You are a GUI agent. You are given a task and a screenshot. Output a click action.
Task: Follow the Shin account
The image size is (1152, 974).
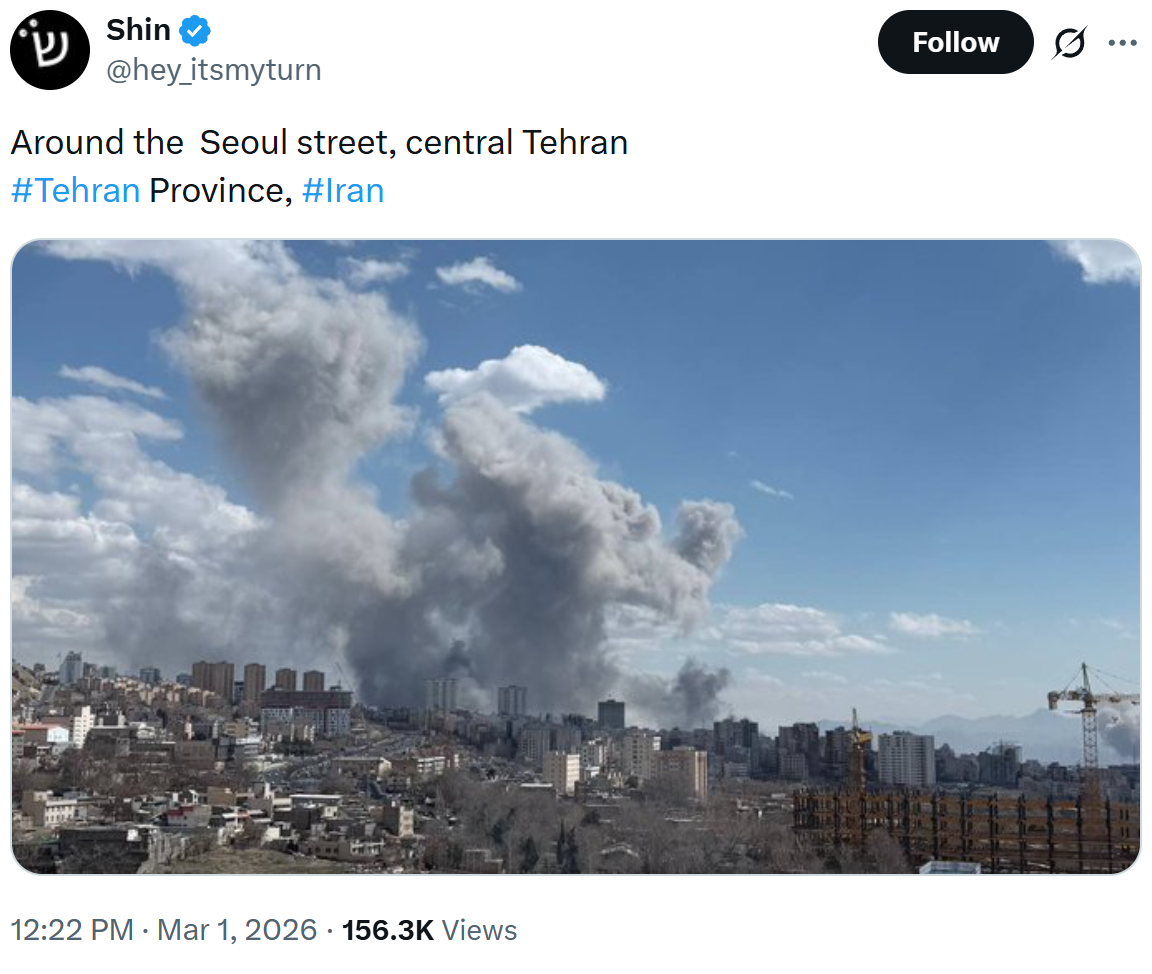pos(955,42)
